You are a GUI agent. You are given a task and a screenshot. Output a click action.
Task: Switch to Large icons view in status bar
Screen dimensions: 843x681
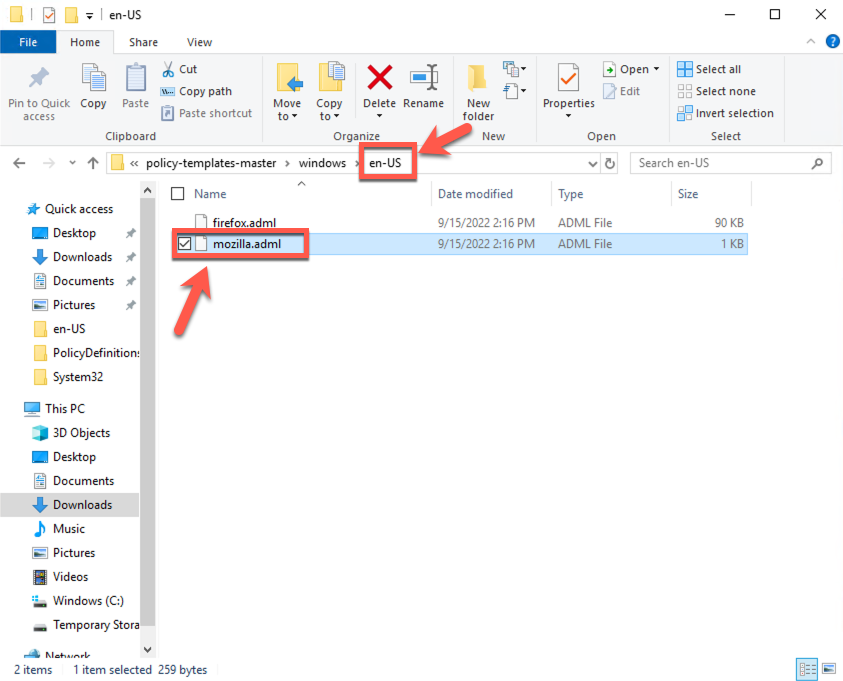(x=830, y=669)
